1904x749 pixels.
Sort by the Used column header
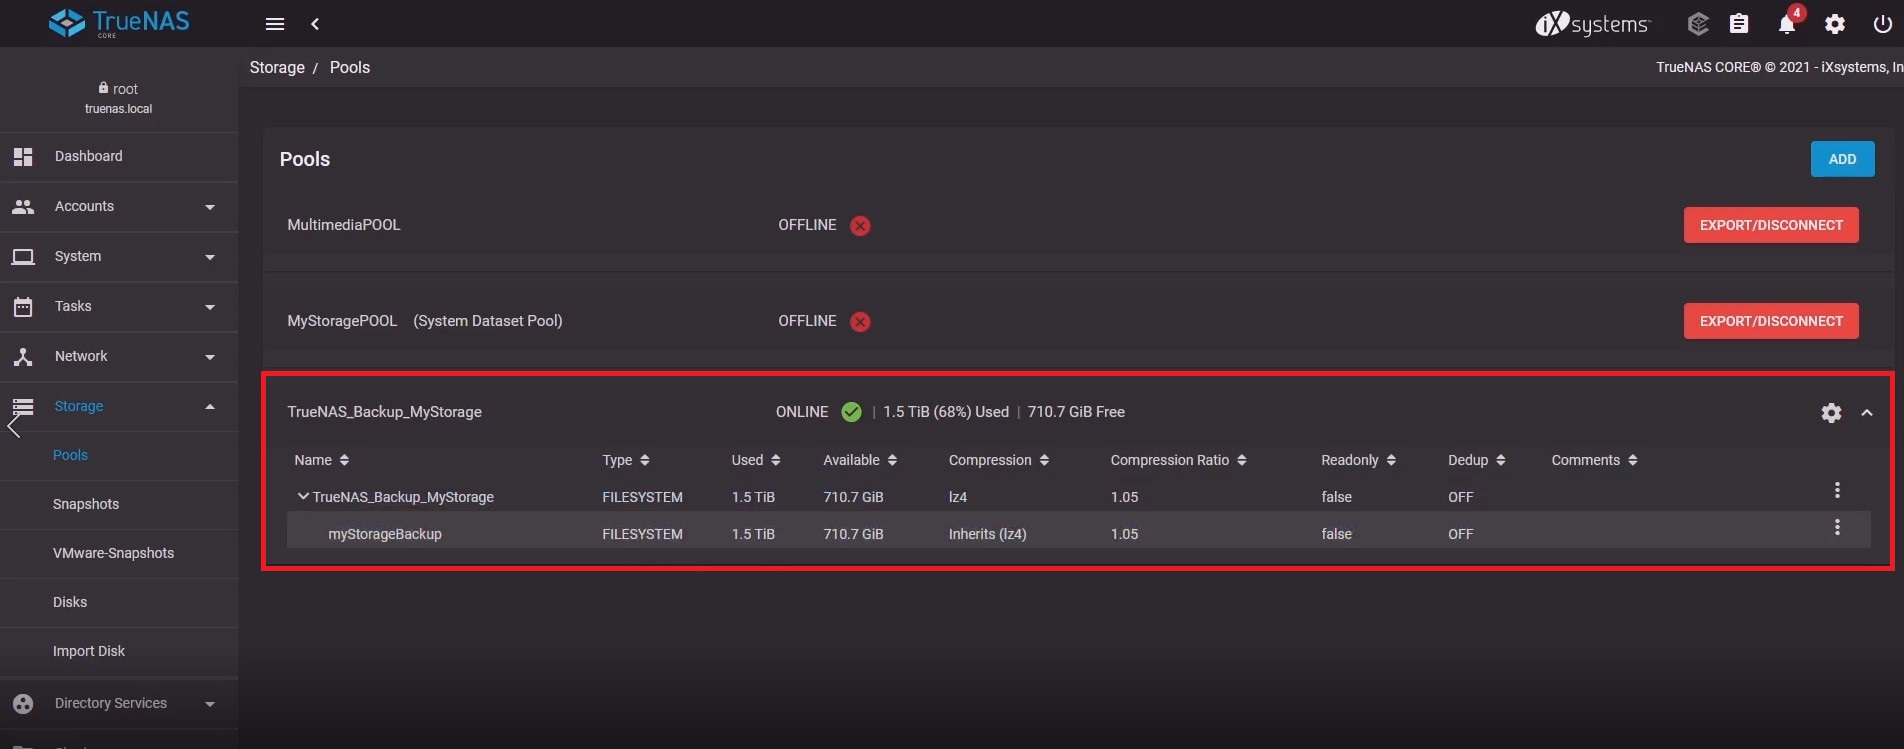[x=756, y=460]
